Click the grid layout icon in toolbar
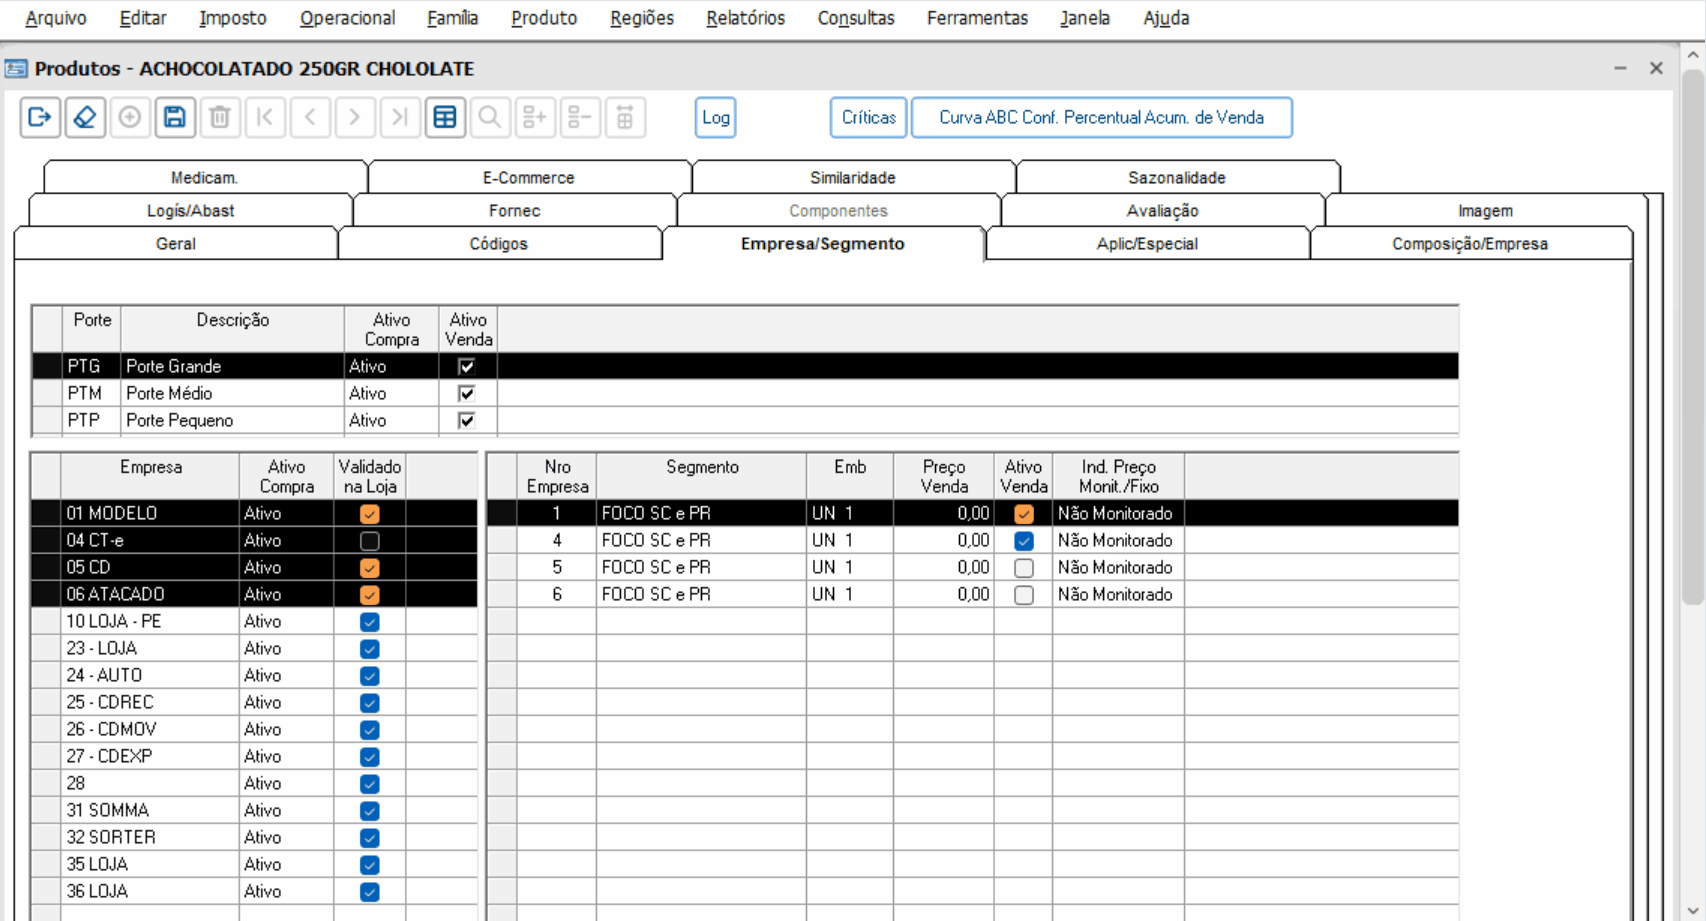Viewport: 1706px width, 921px height. click(x=625, y=118)
